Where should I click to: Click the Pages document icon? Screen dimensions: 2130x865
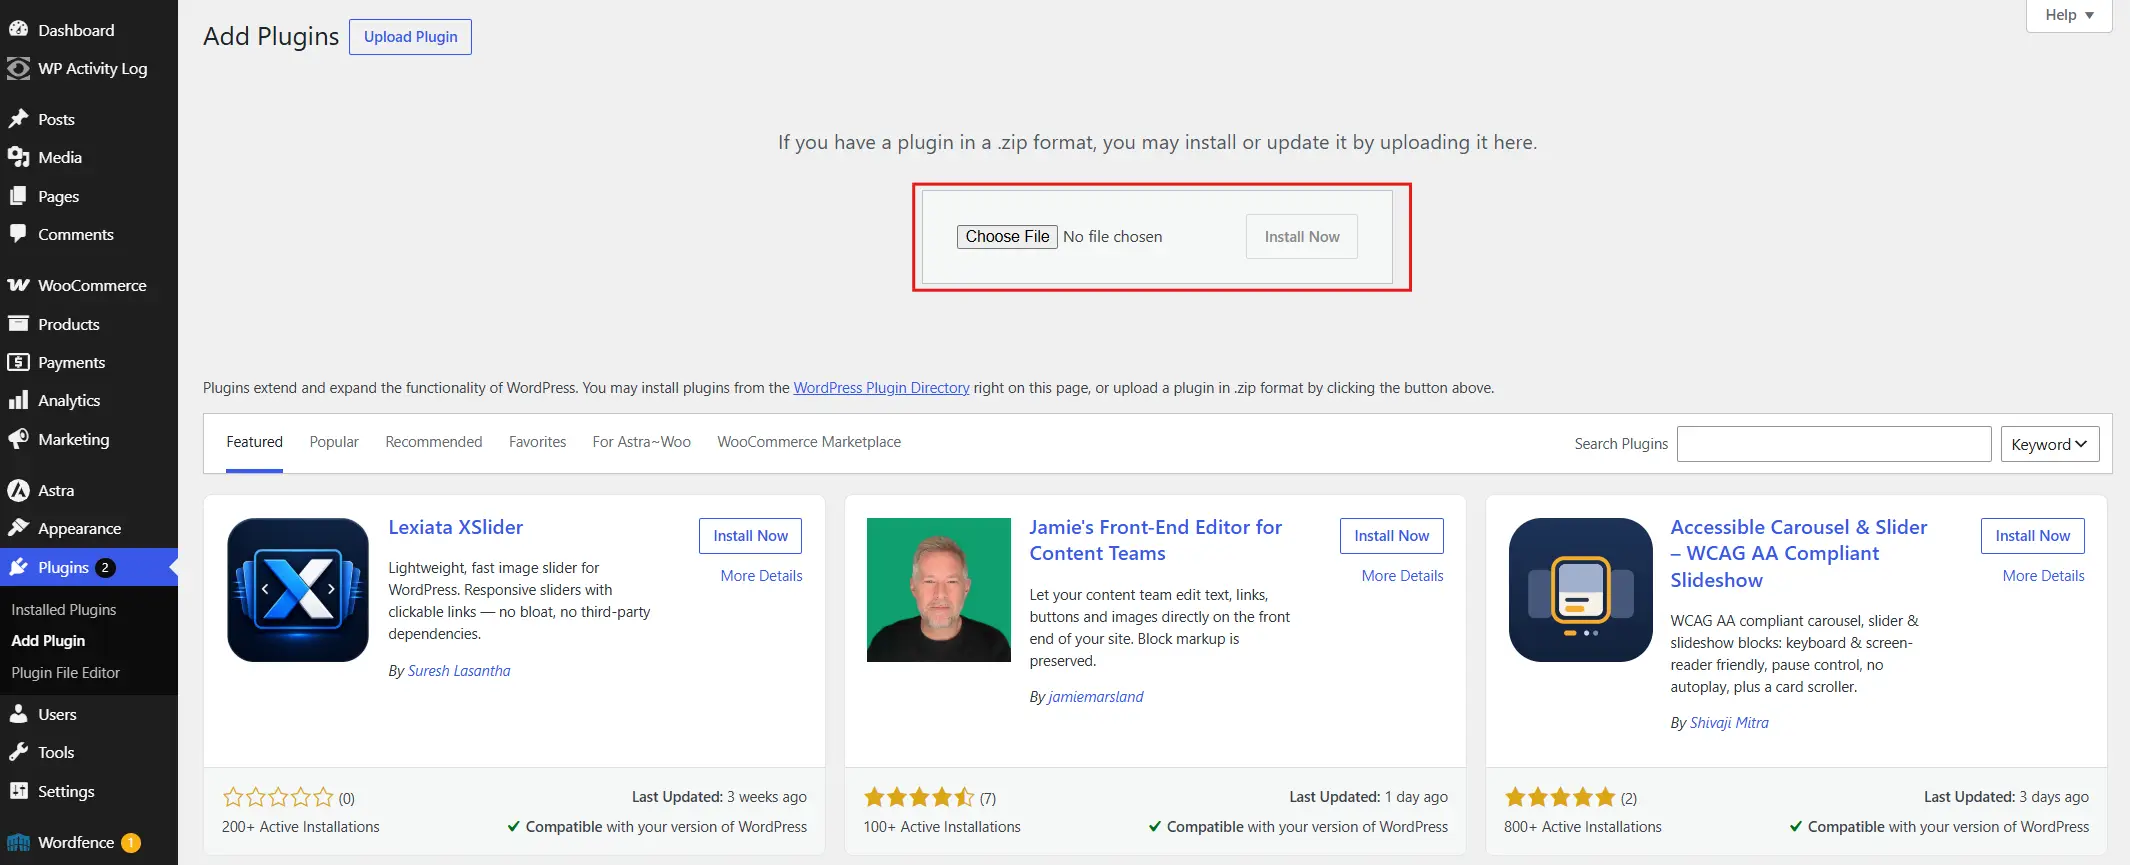click(18, 196)
